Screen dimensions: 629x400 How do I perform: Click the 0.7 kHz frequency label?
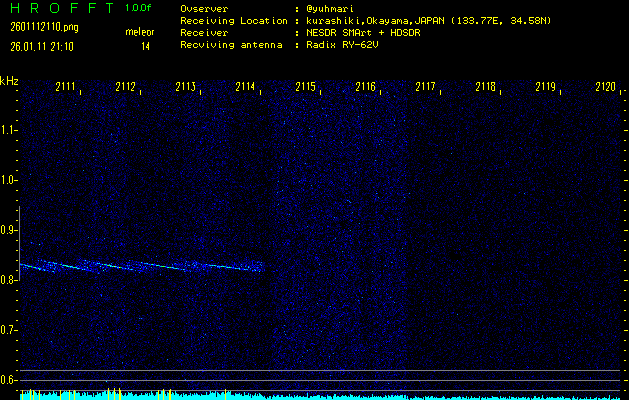click(8, 330)
